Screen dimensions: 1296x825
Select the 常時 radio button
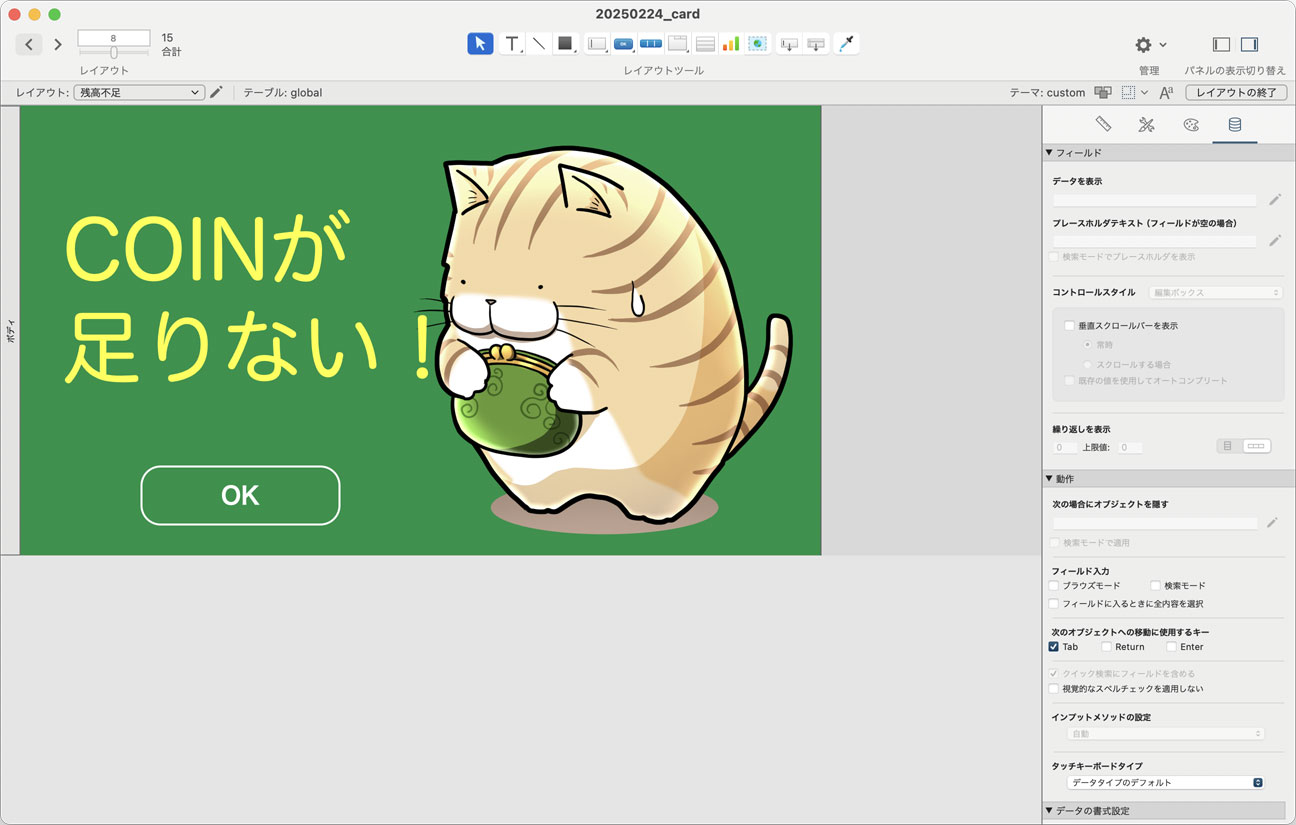1088,345
